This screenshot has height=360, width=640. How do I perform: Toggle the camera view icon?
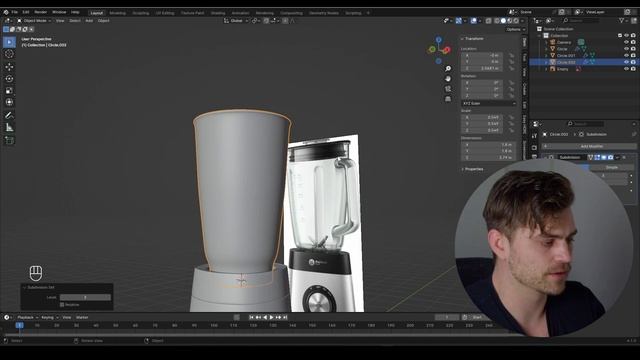pos(448,89)
